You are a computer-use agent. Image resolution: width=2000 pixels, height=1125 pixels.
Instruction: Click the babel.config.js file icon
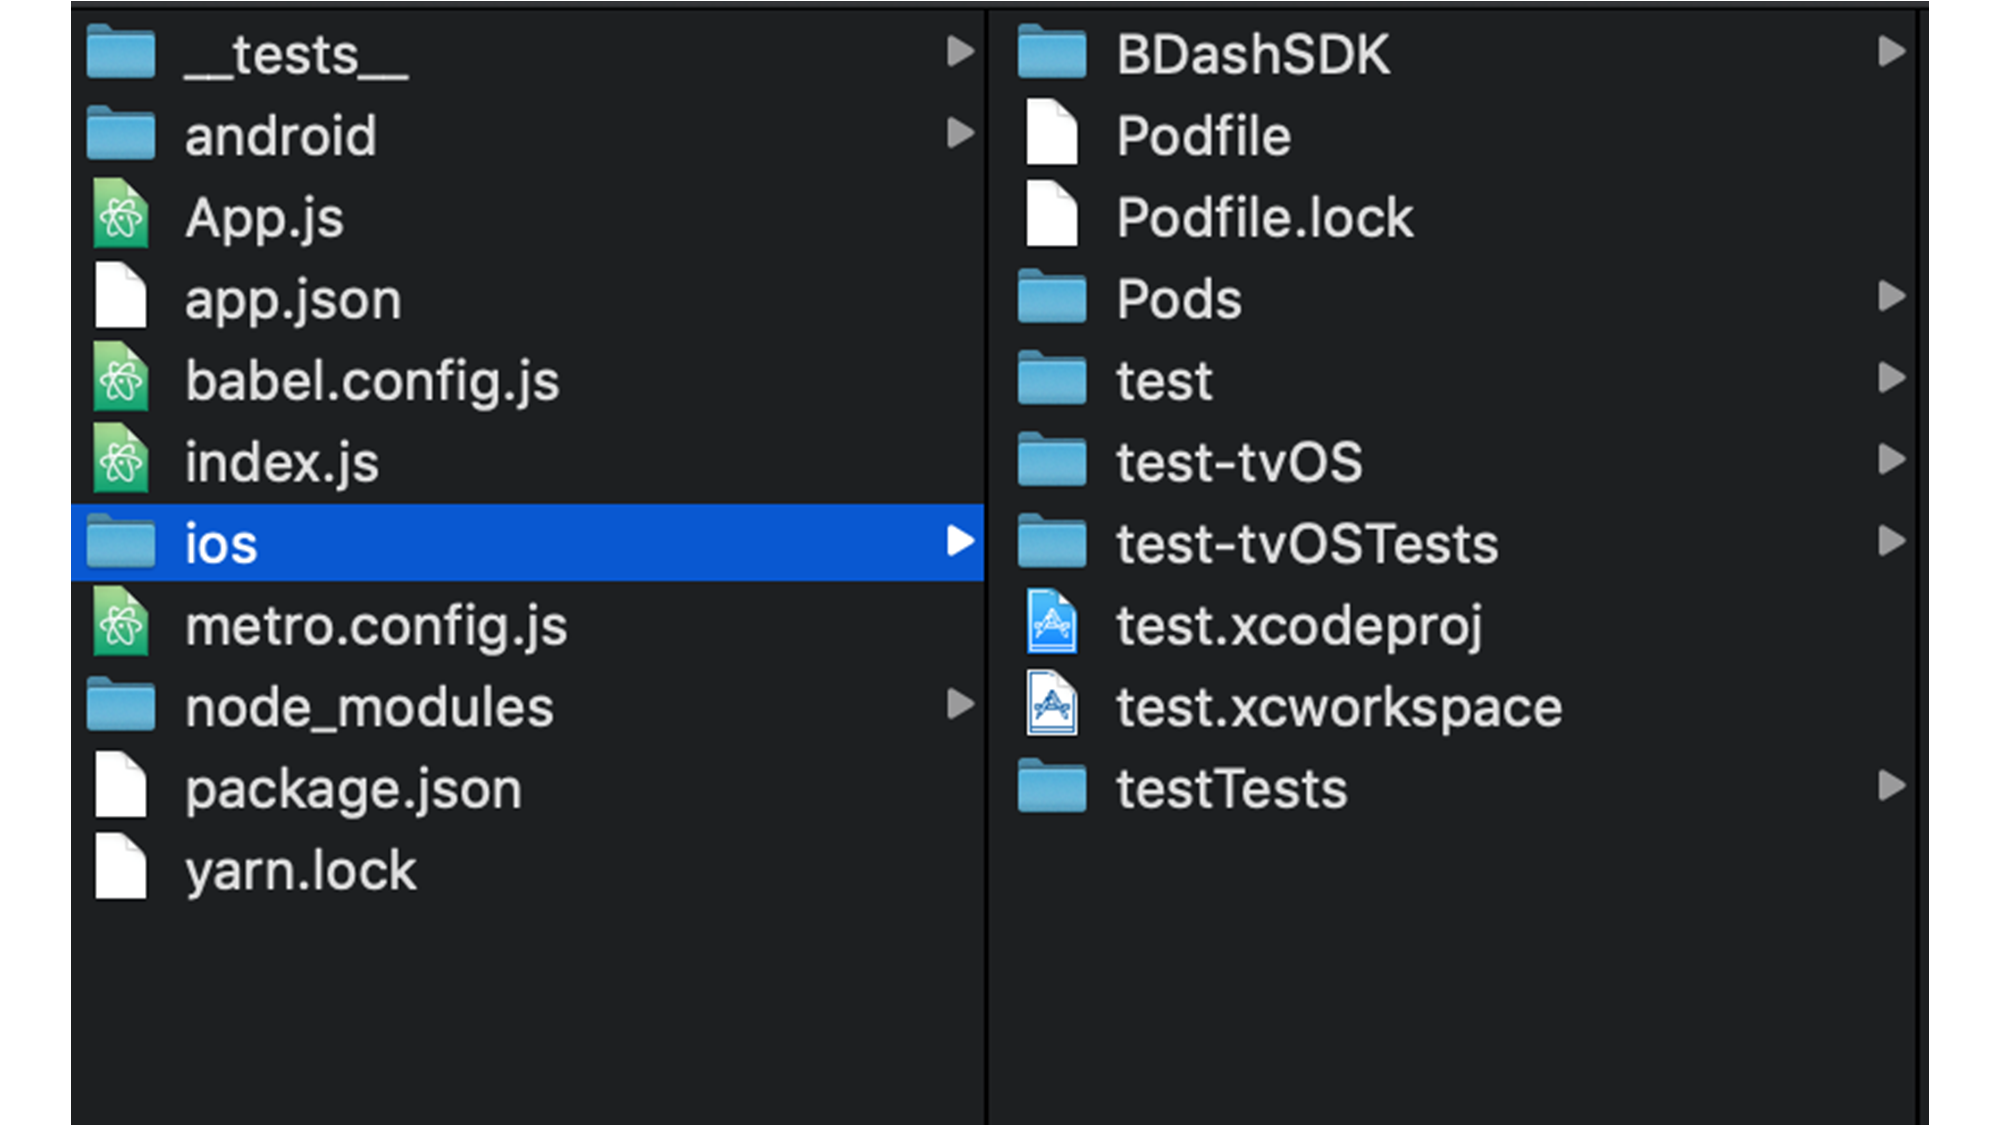point(121,378)
